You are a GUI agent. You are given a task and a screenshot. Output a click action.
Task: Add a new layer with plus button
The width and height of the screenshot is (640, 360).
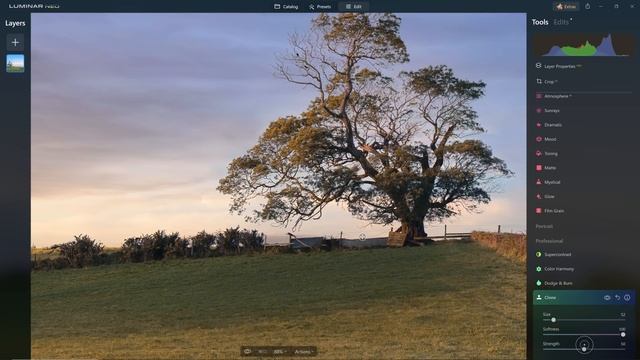click(x=15, y=42)
